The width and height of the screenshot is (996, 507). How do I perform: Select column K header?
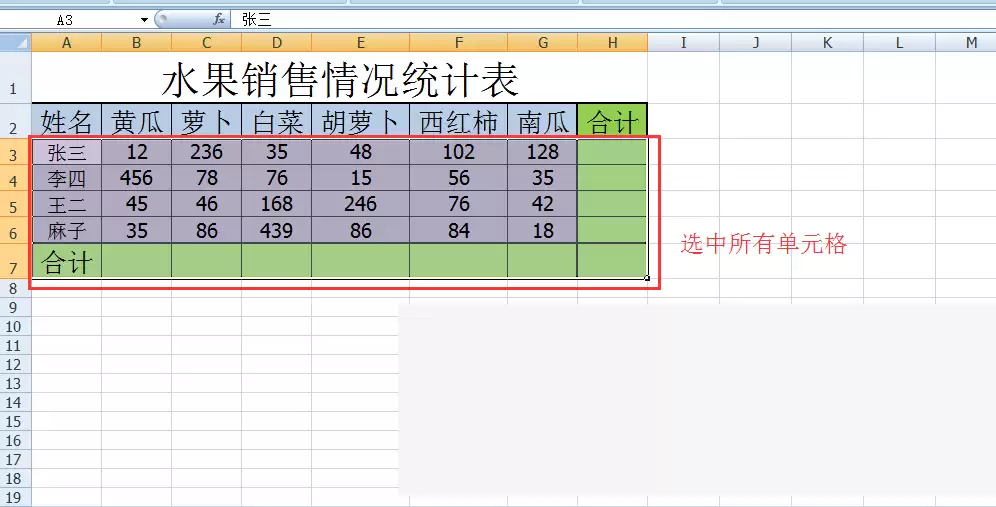[x=828, y=43]
